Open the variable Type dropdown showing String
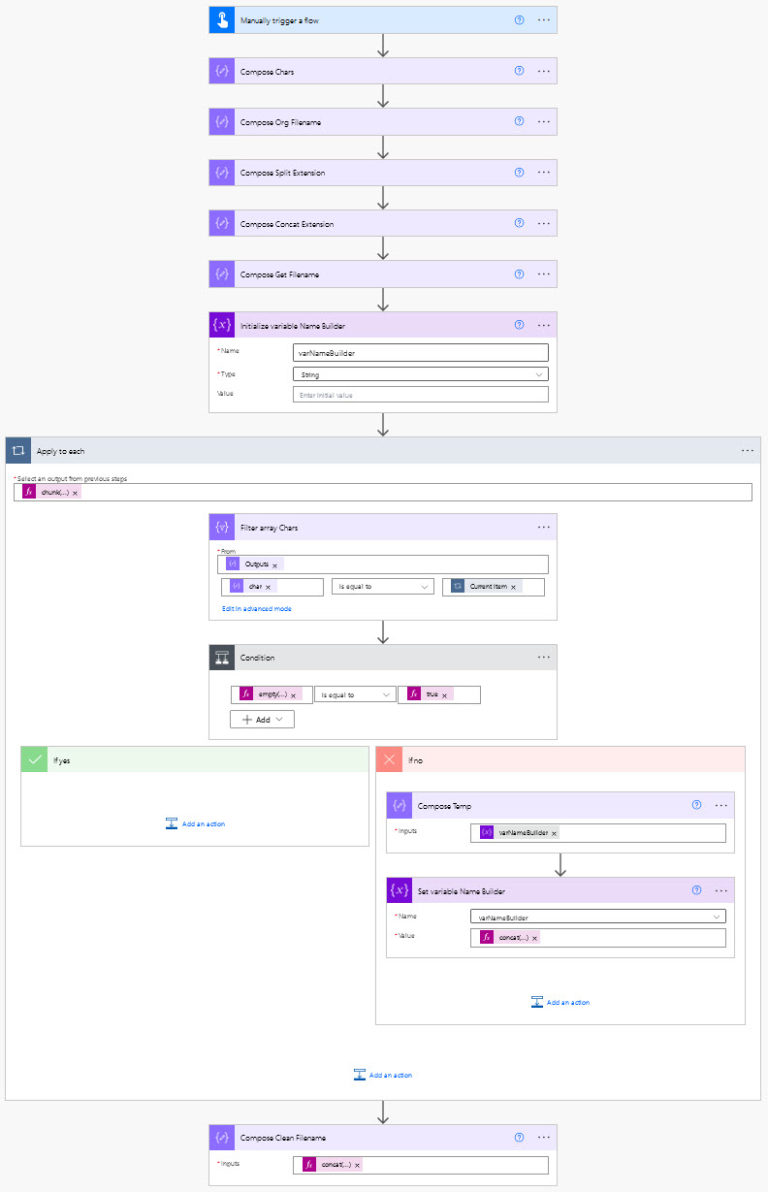Screen dimensions: 768x1192 [x=421, y=374]
